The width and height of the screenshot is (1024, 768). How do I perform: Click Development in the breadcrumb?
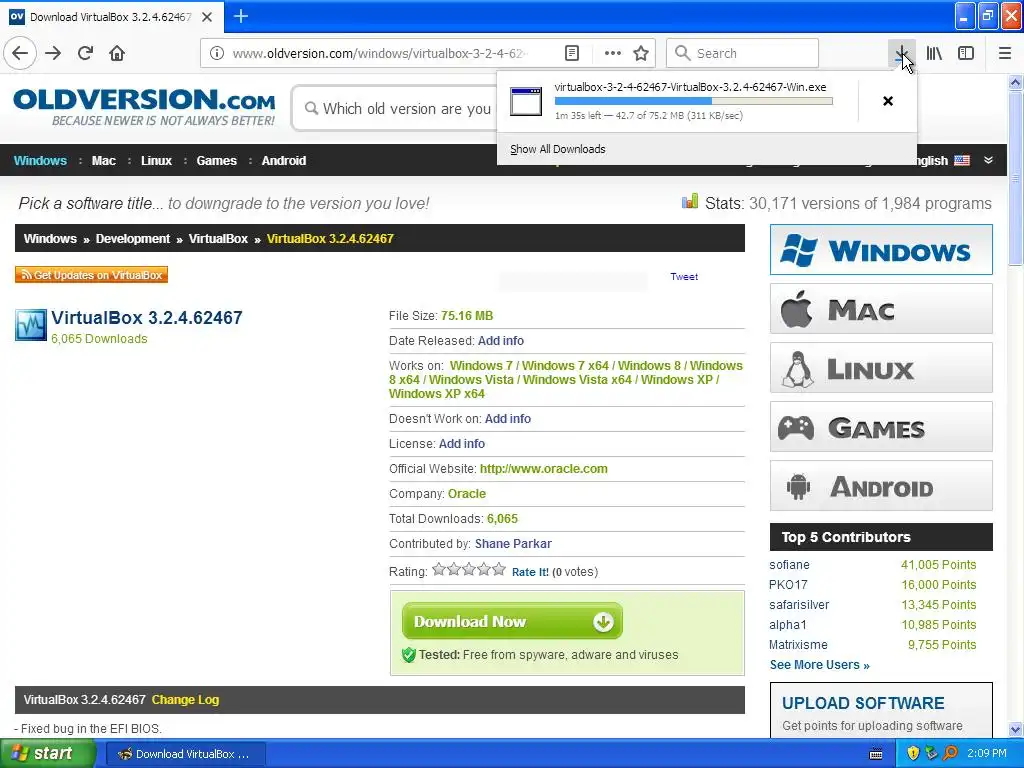133,238
